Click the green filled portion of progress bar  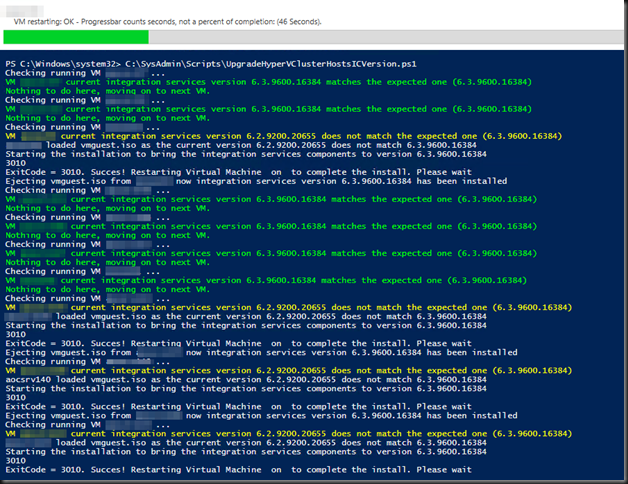tap(76, 37)
